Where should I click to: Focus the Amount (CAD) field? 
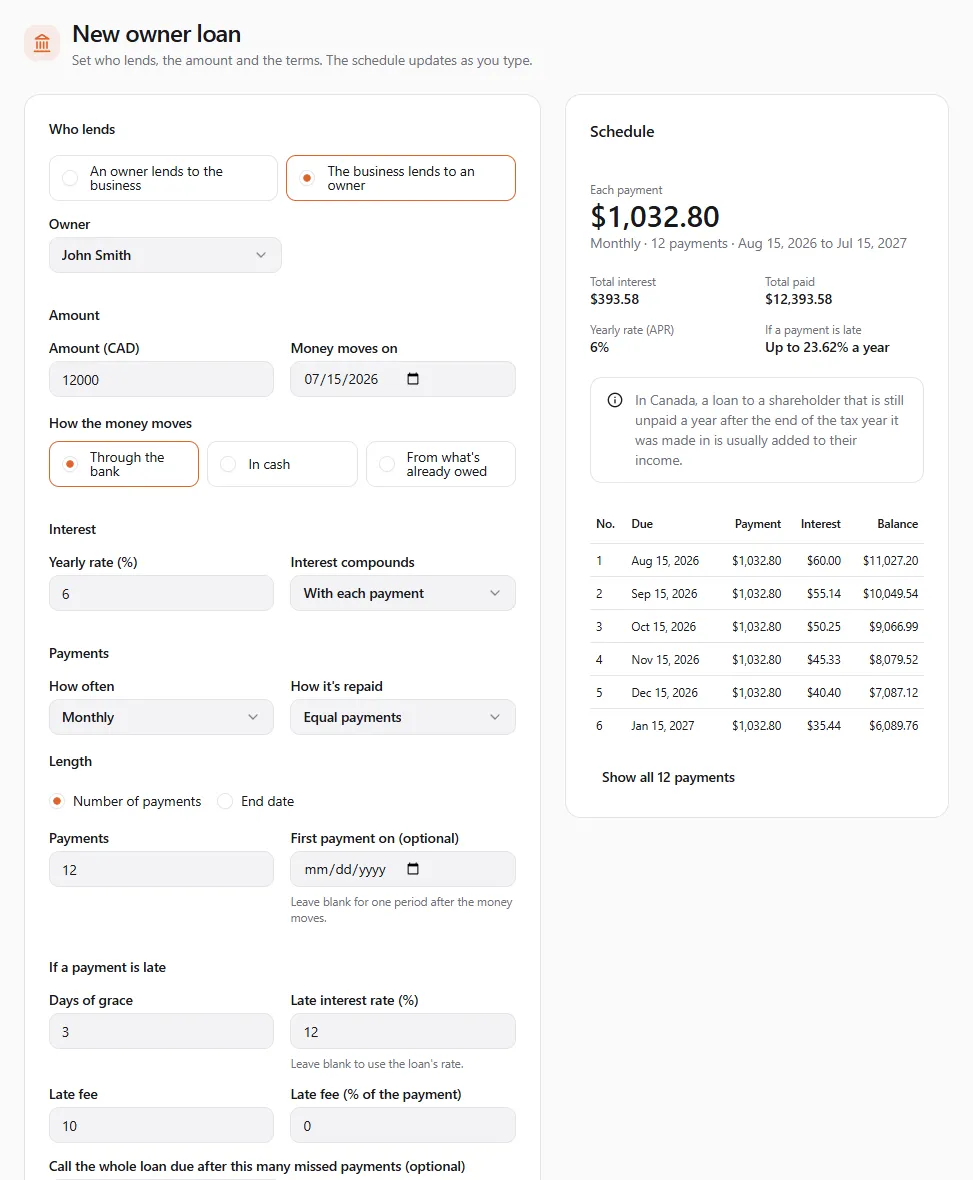click(161, 379)
